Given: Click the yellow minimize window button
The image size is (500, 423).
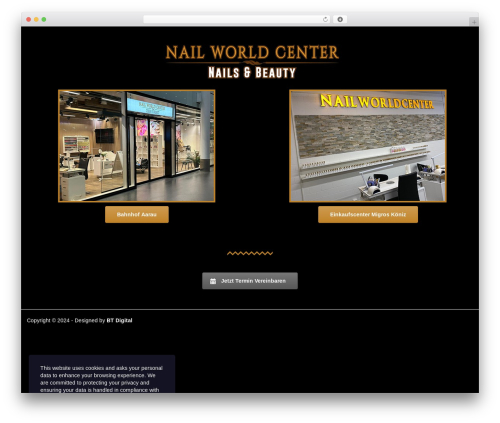Looking at the screenshot, I should click(x=36, y=19).
